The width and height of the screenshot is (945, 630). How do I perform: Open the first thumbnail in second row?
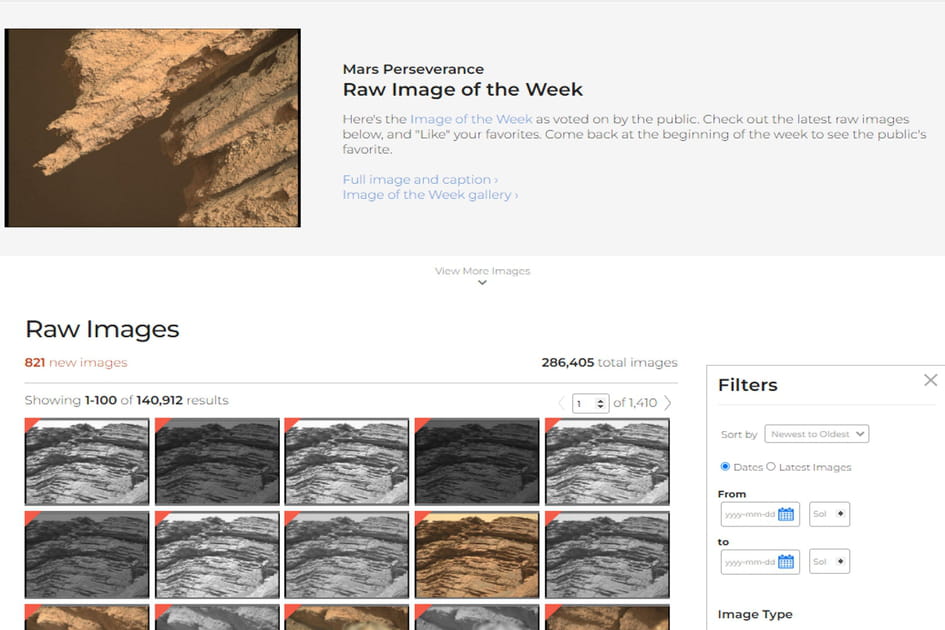(x=87, y=555)
